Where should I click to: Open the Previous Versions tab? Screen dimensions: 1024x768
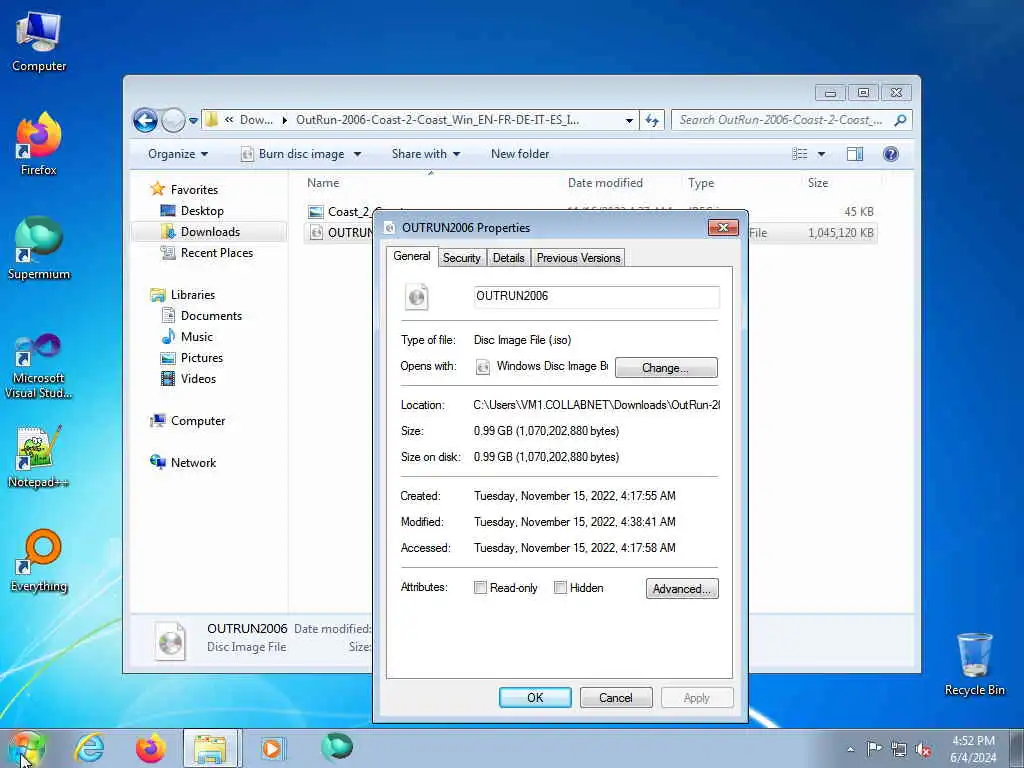pos(579,258)
